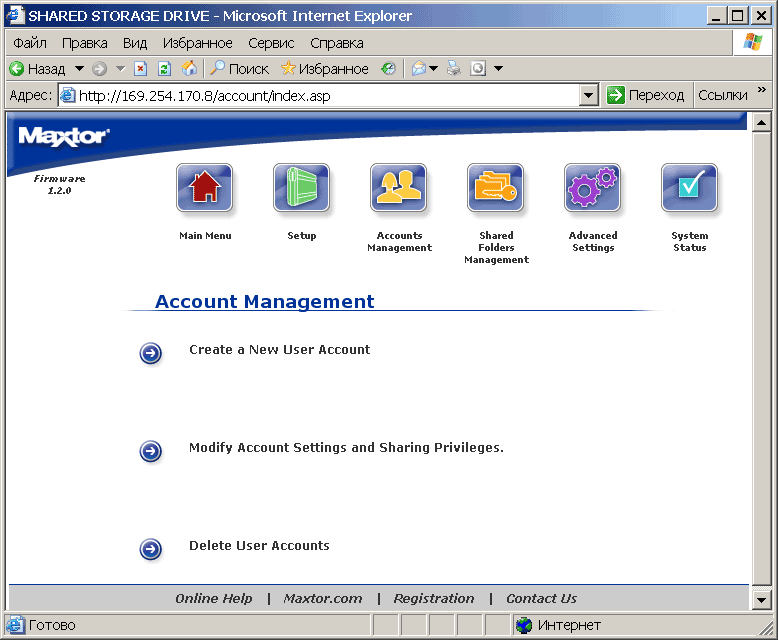Click the Forward navigation arrow icon
Viewport: 778px width, 640px height.
100,68
